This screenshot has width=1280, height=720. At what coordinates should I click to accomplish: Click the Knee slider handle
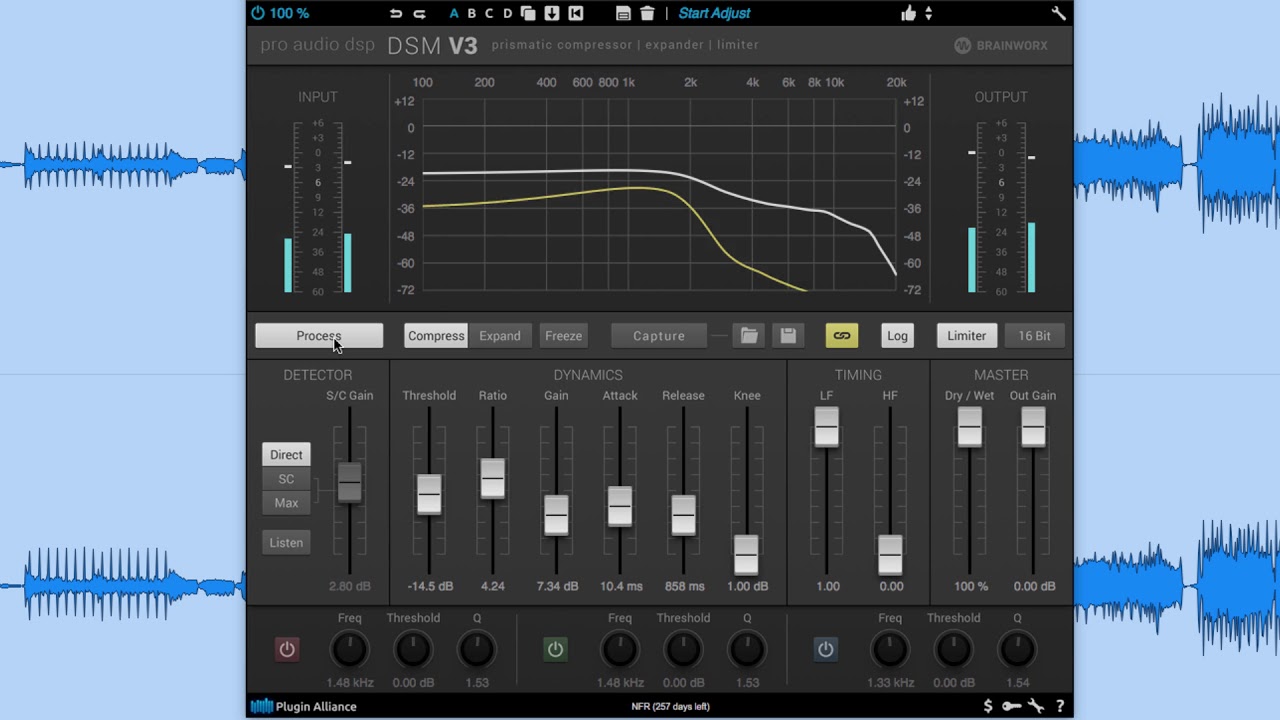[x=746, y=554]
